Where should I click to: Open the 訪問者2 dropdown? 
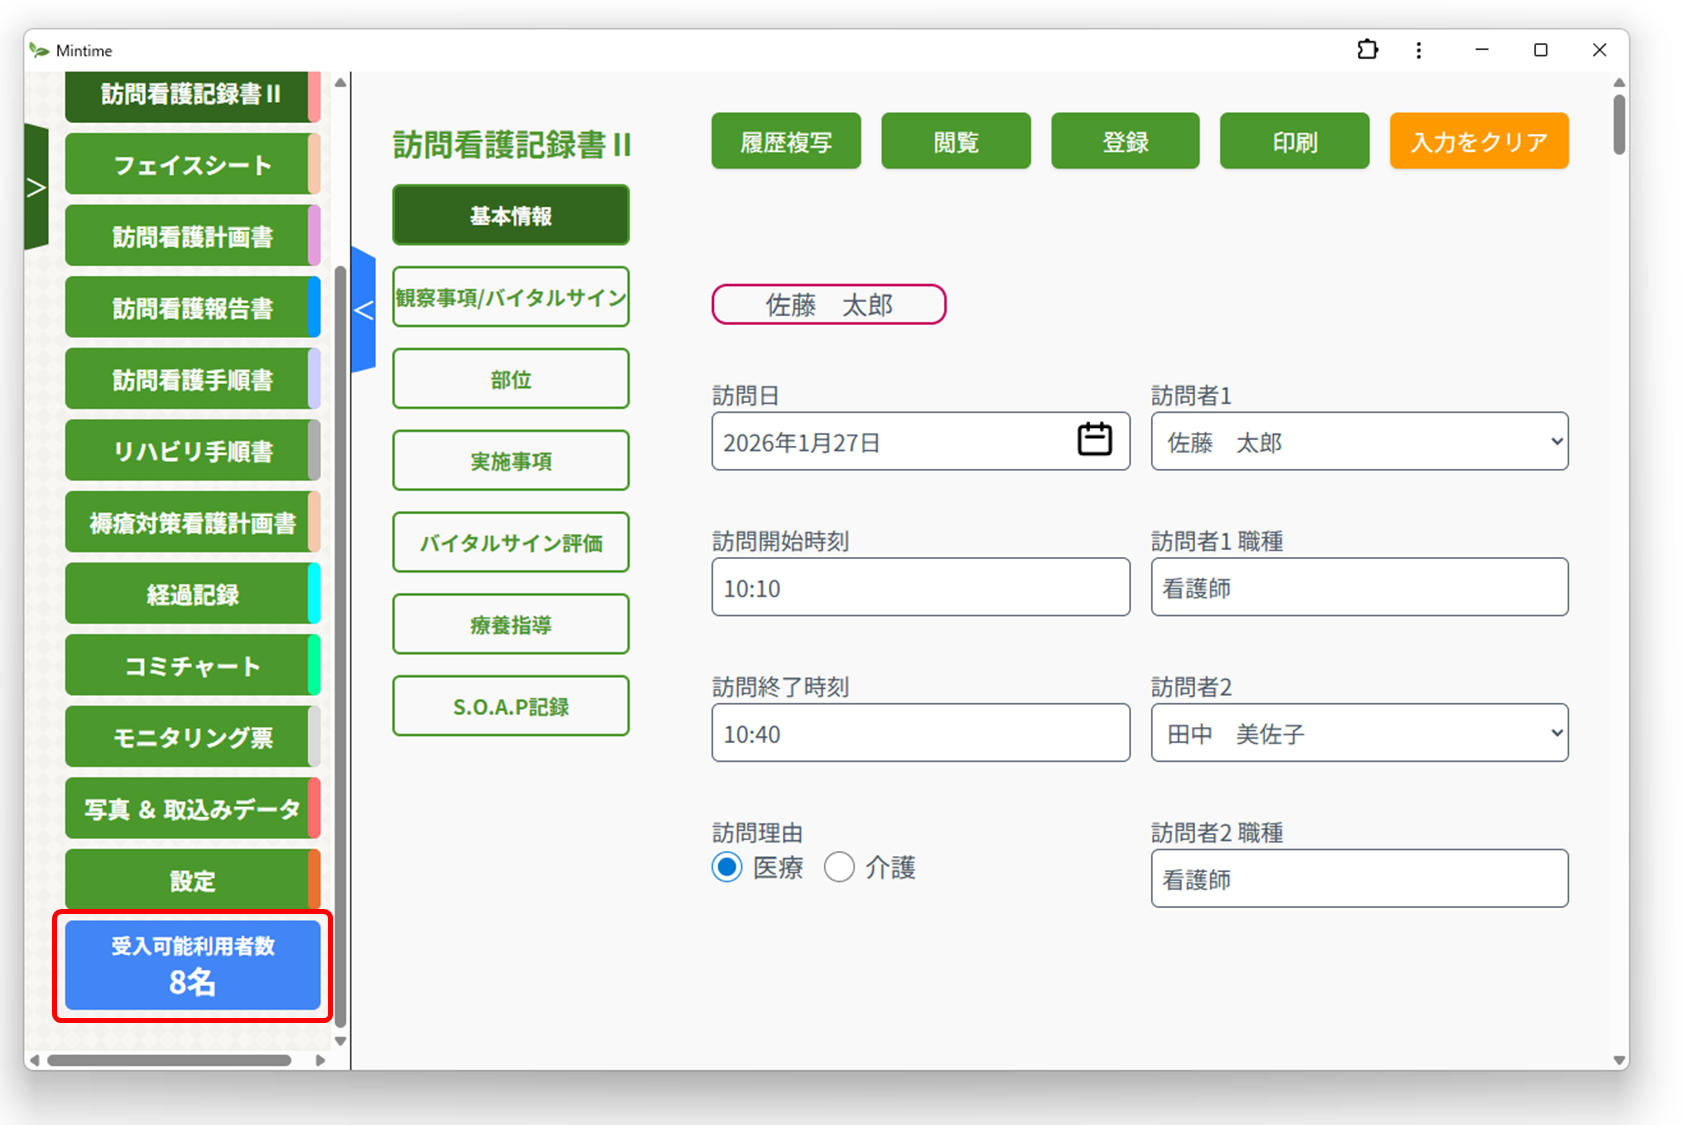[1358, 732]
